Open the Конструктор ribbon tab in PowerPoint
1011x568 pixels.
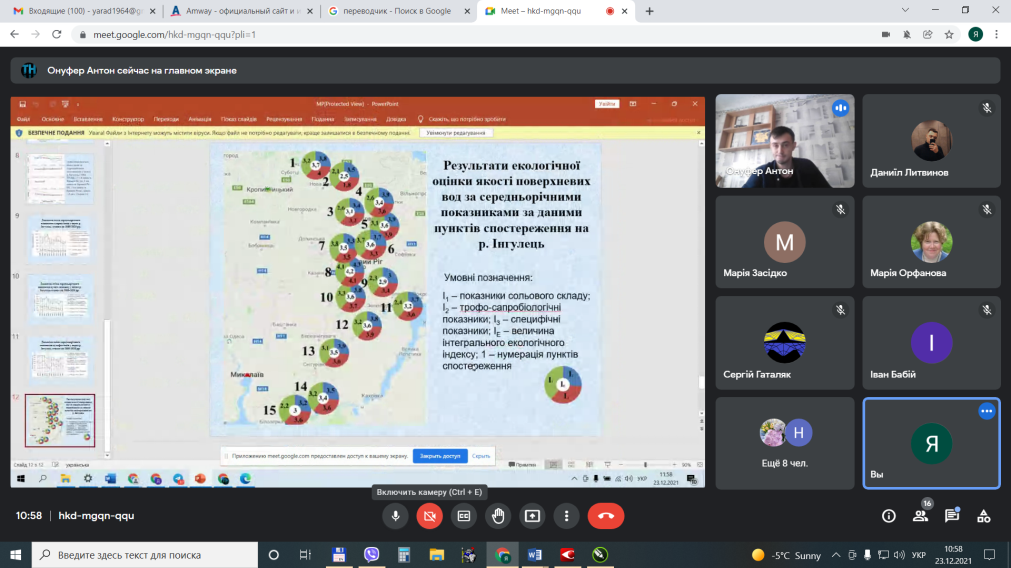128,119
